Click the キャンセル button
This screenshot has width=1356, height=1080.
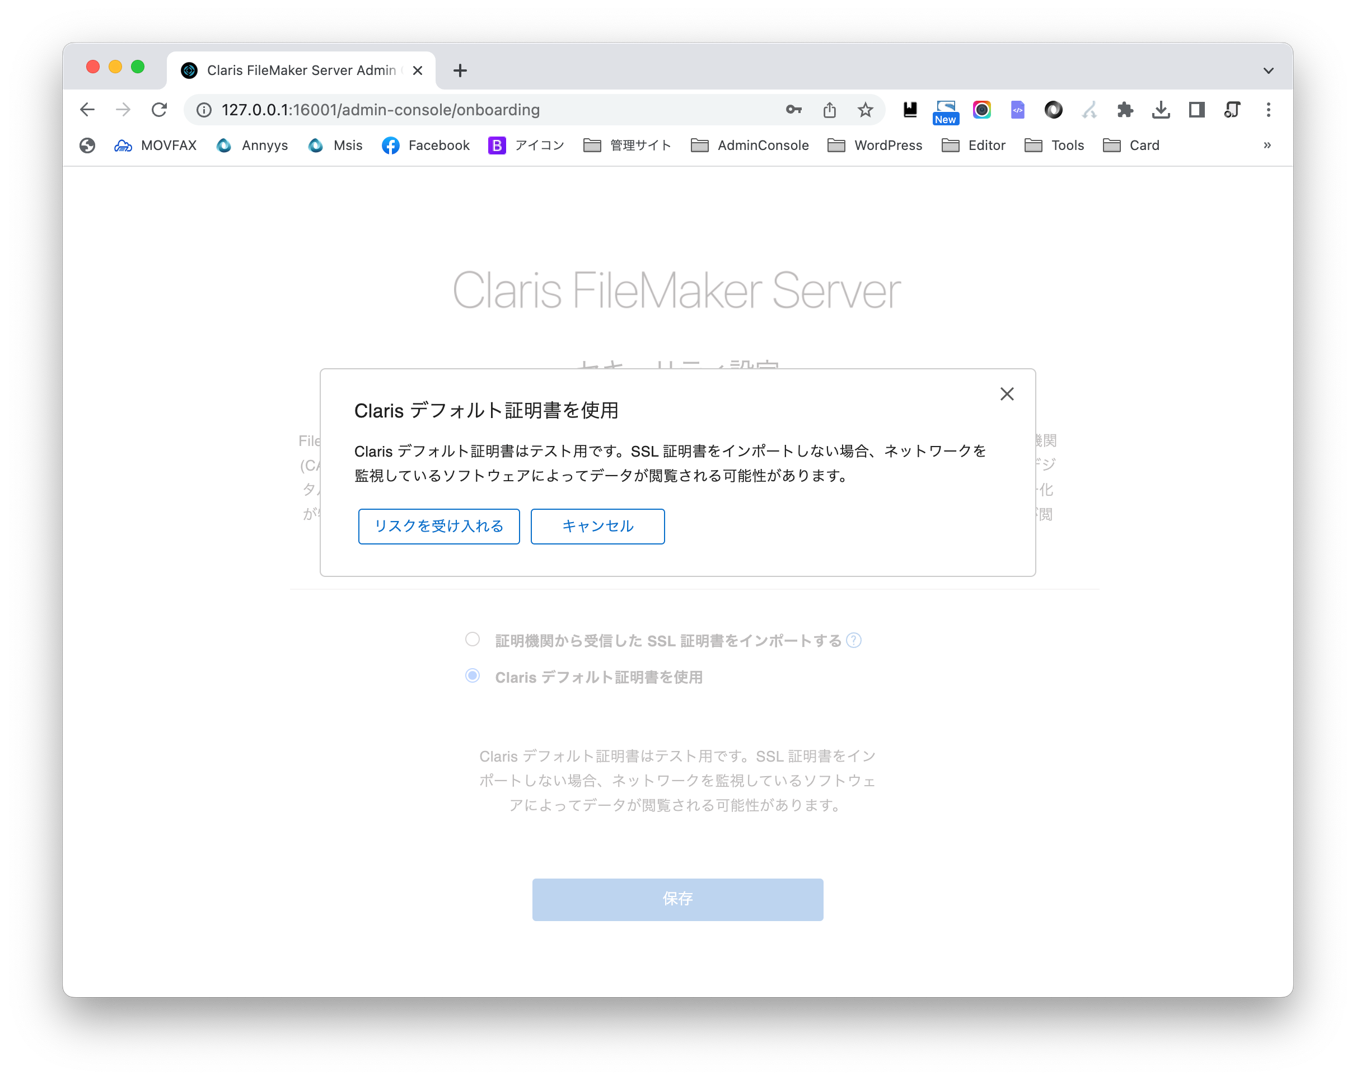(598, 526)
